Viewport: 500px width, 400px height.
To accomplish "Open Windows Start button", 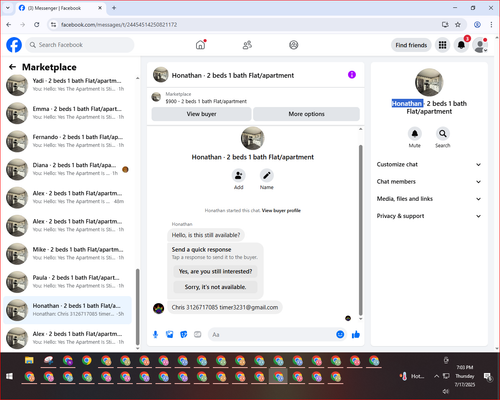I will [x=9, y=377].
